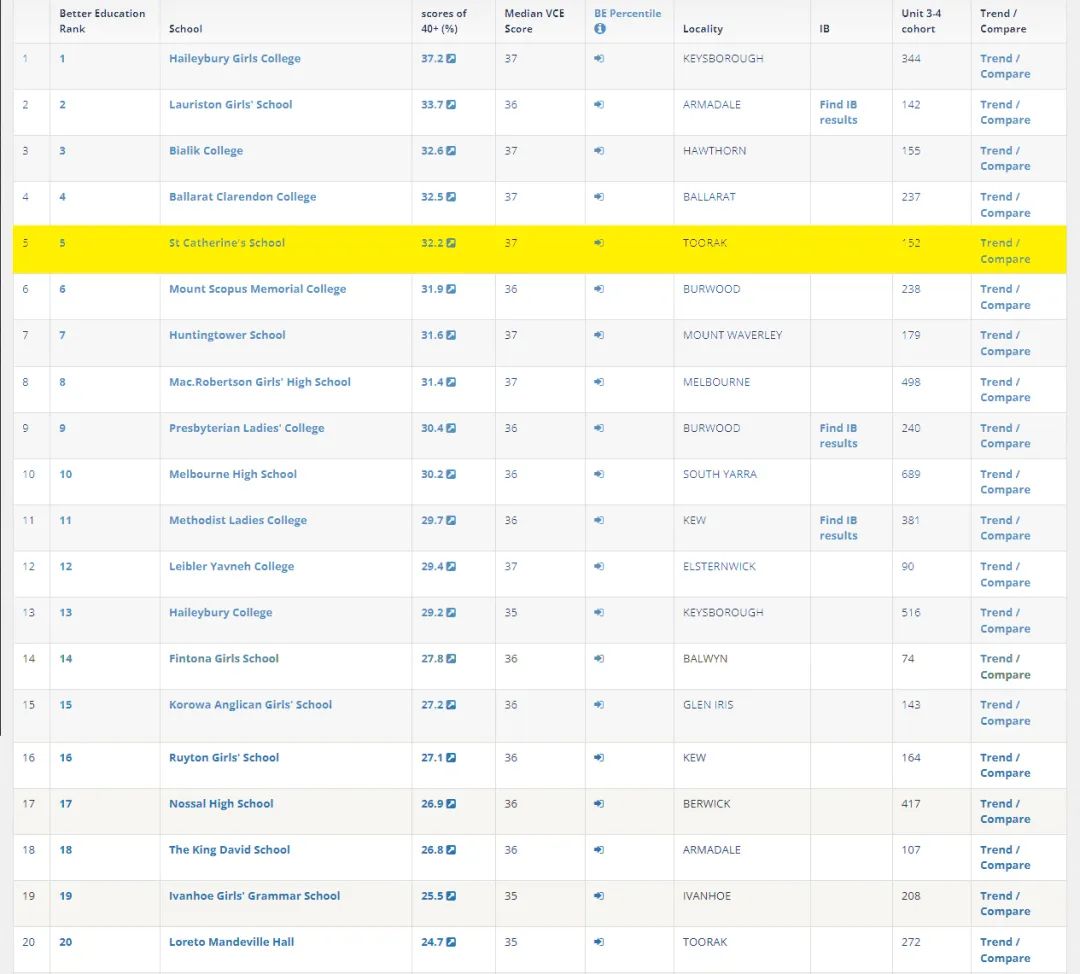Viewport: 1080px width, 974px height.
Task: Select the KEYSBOROUGH locality in row 1
Action: (x=723, y=59)
